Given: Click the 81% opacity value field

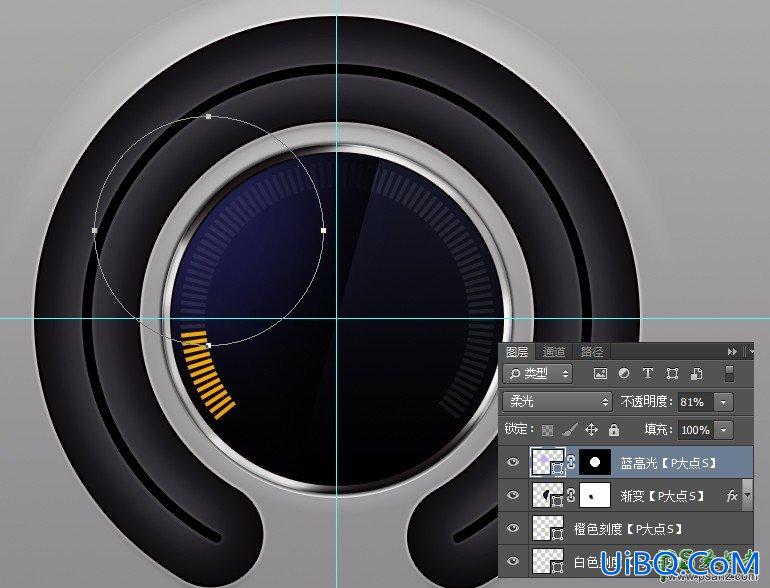Looking at the screenshot, I should [695, 402].
